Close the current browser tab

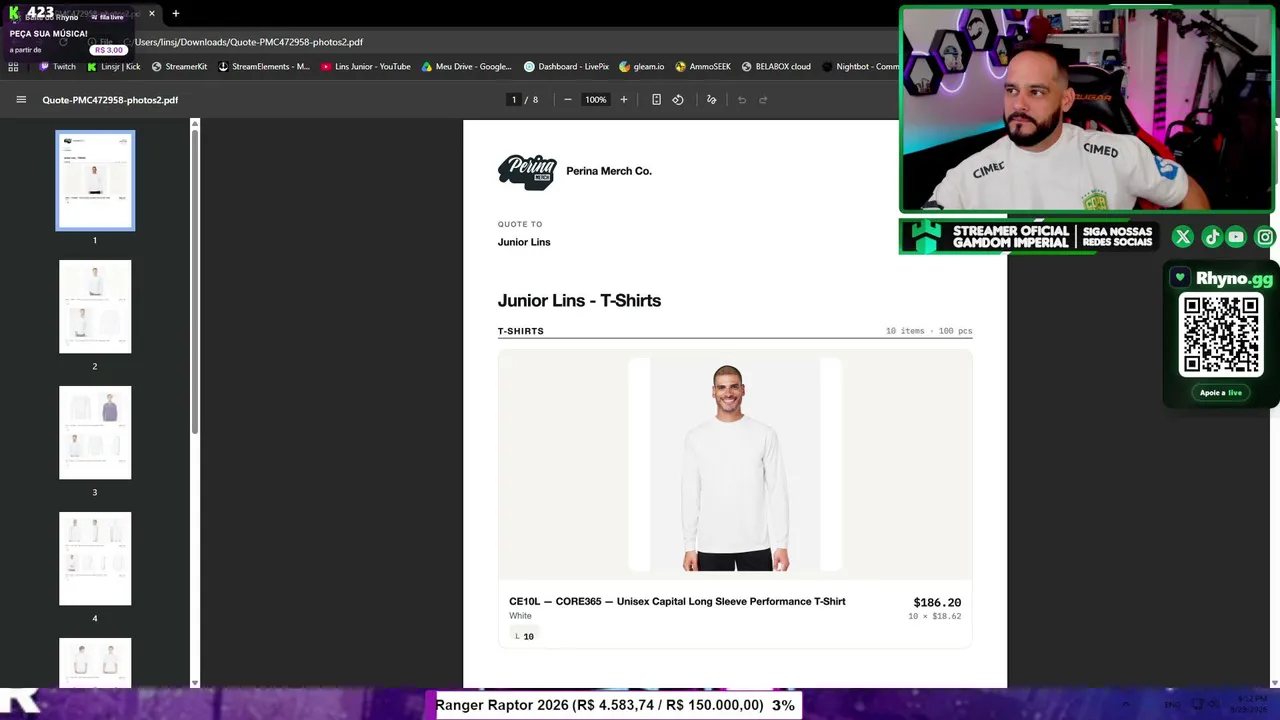pyautogui.click(x=152, y=14)
